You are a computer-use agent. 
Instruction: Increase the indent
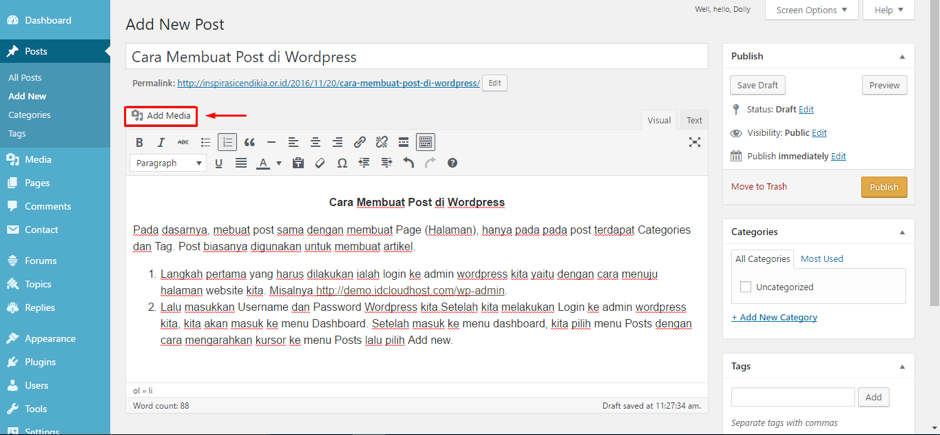pos(386,163)
